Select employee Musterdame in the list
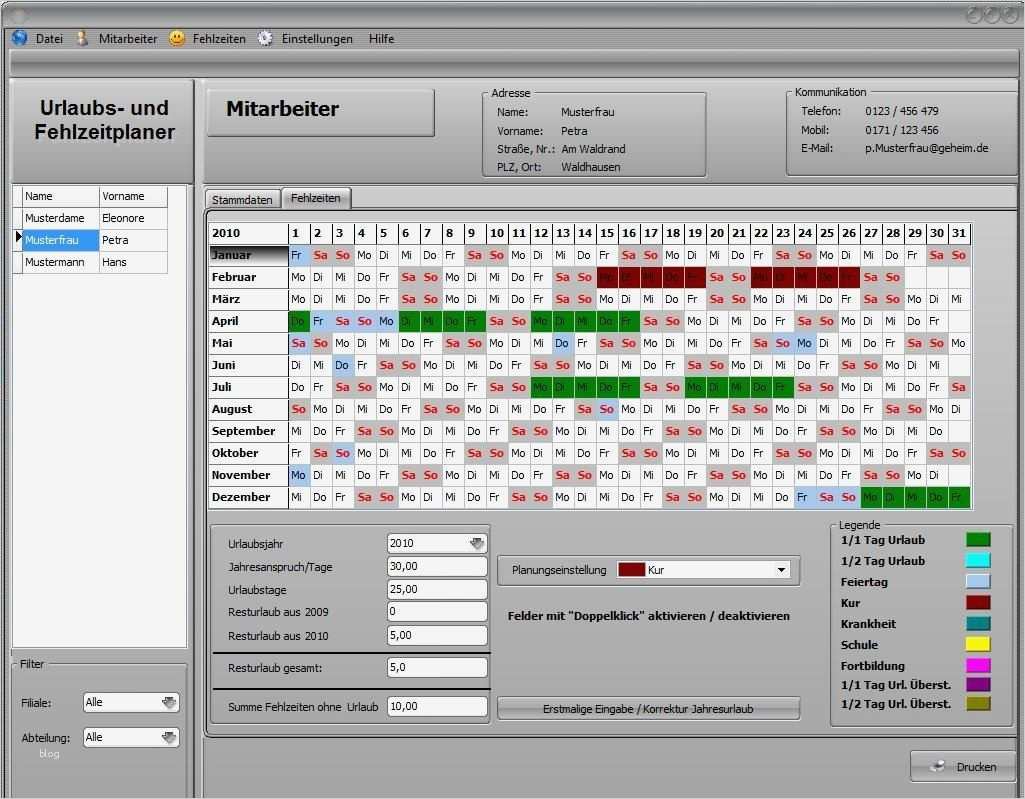 (60, 218)
